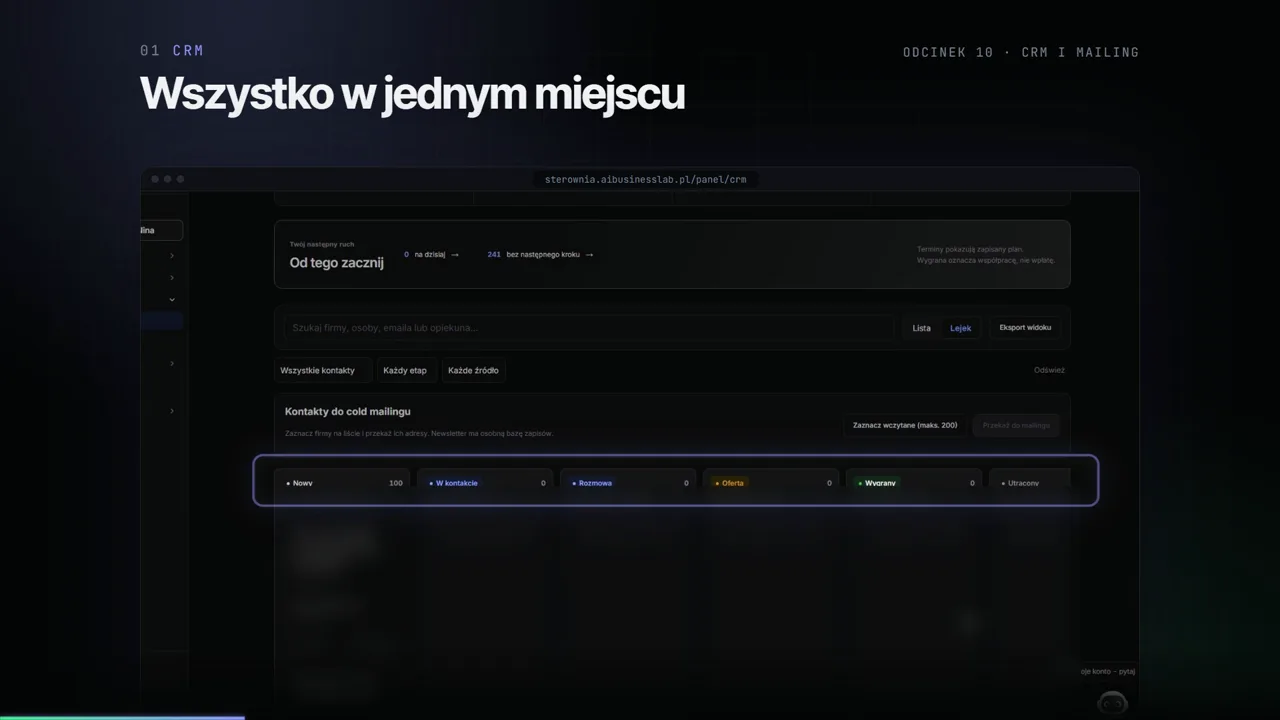This screenshot has width=1280, height=720.
Task: Click the Wszystko w jednym miejscu title
Action: pyautogui.click(x=412, y=94)
